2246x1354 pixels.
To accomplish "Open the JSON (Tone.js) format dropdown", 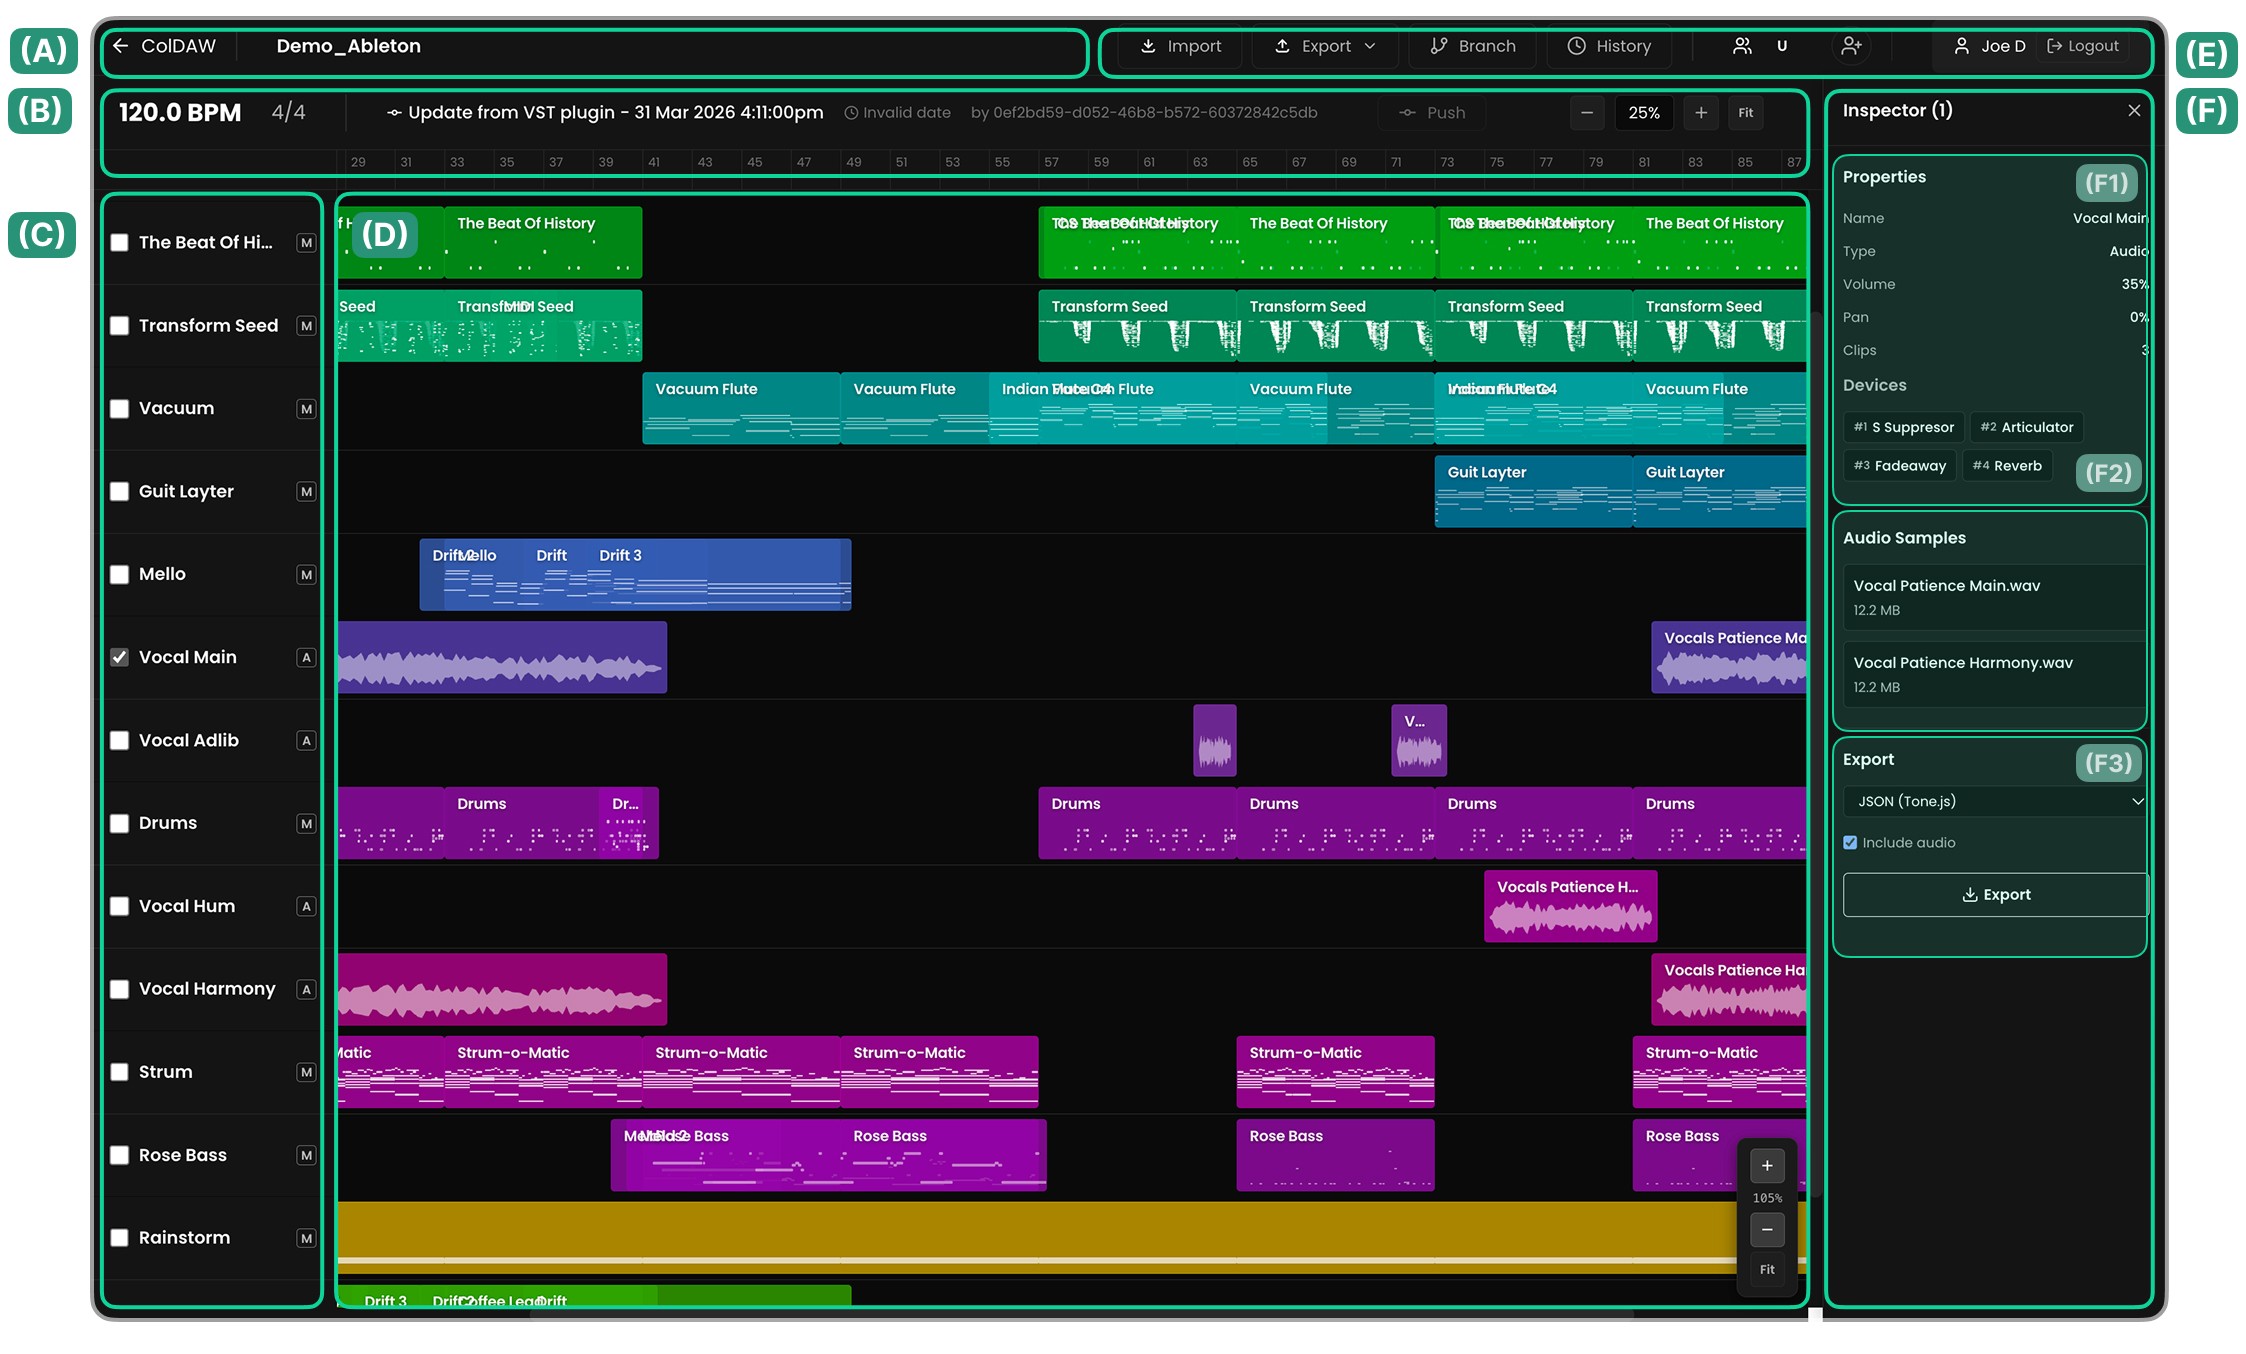I will tap(1993, 801).
